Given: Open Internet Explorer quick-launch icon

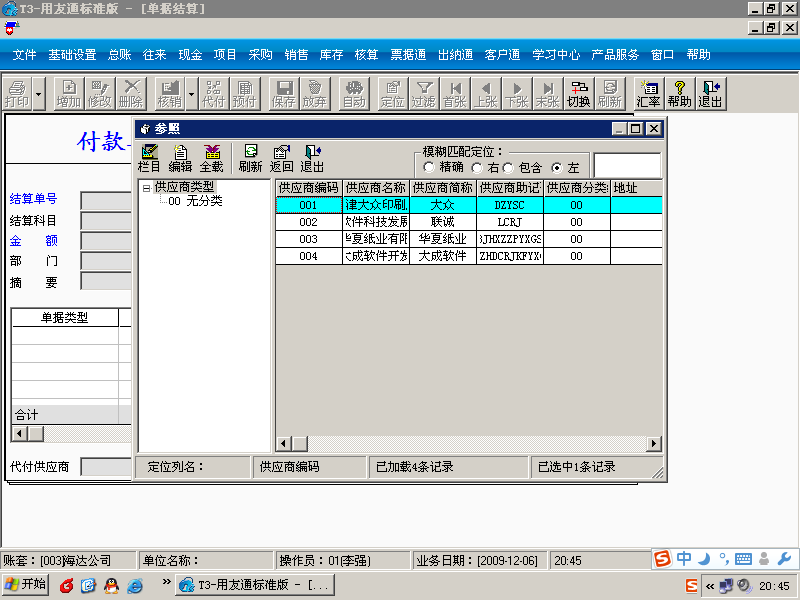Looking at the screenshot, I should (135, 585).
